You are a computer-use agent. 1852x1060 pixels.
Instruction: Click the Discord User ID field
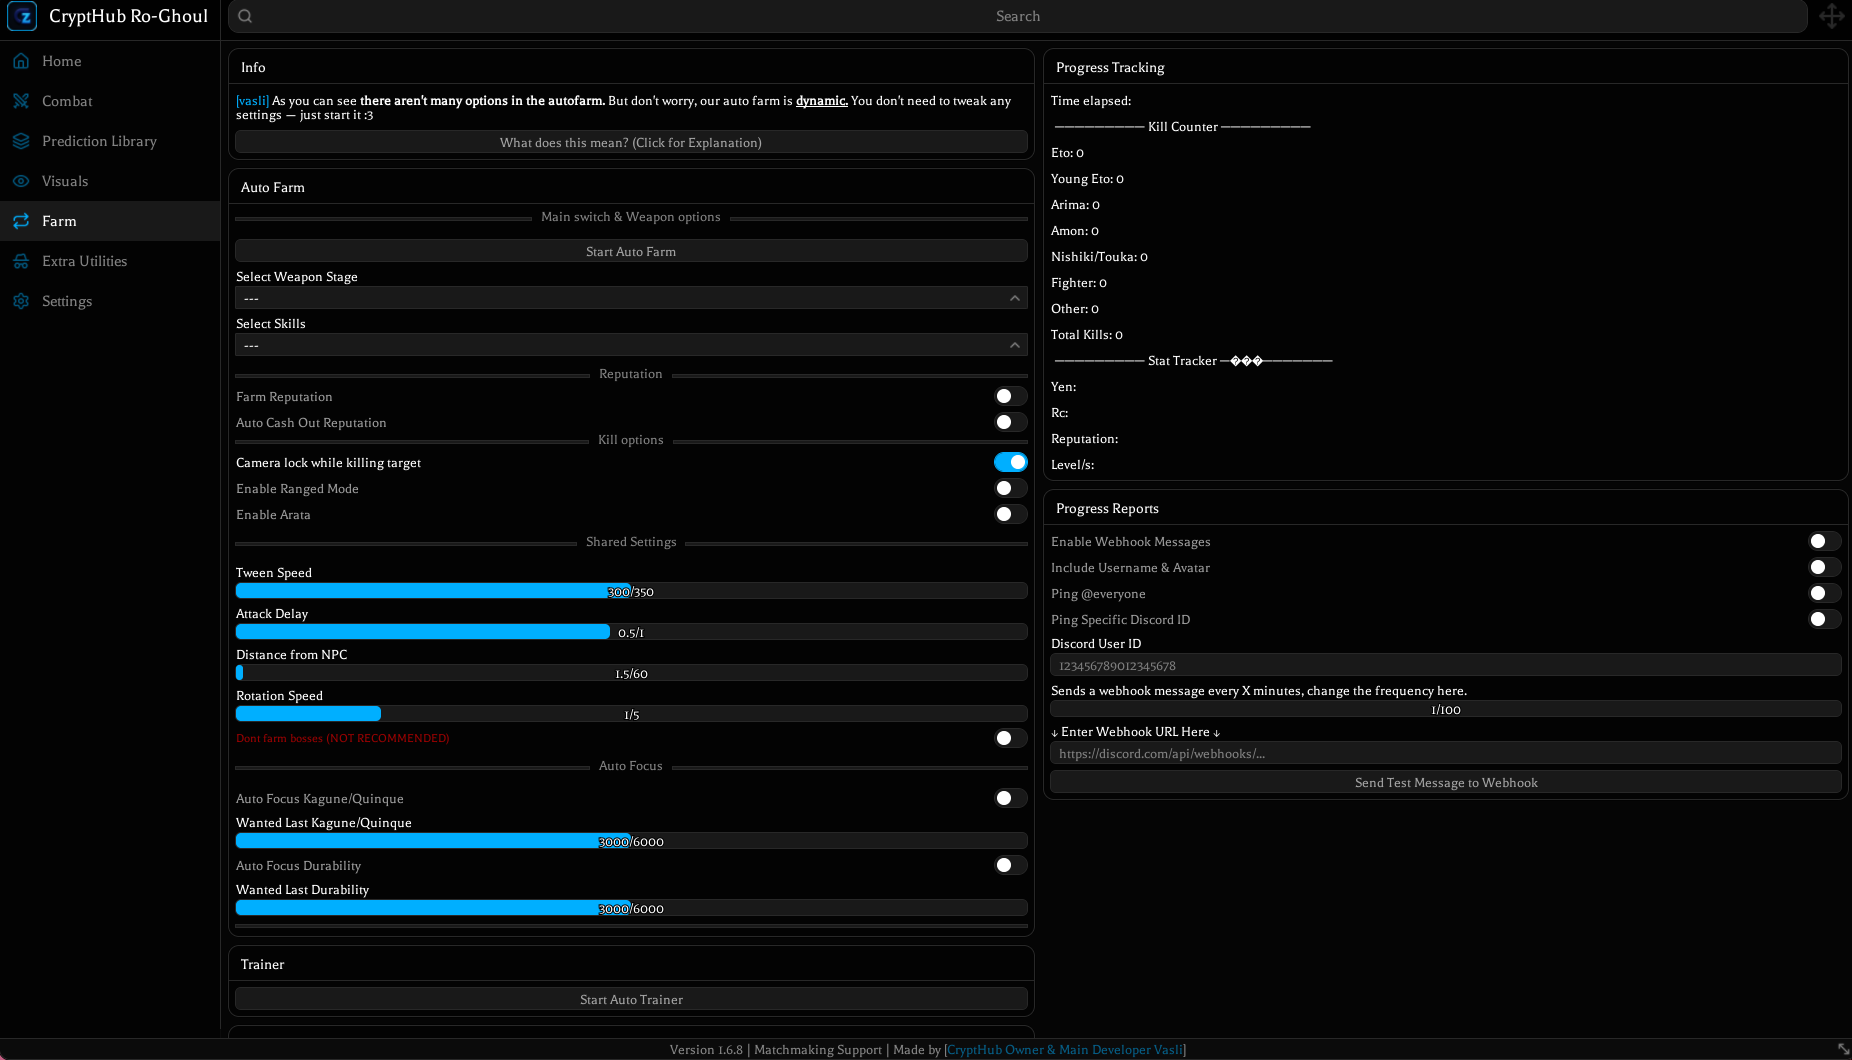point(1446,665)
